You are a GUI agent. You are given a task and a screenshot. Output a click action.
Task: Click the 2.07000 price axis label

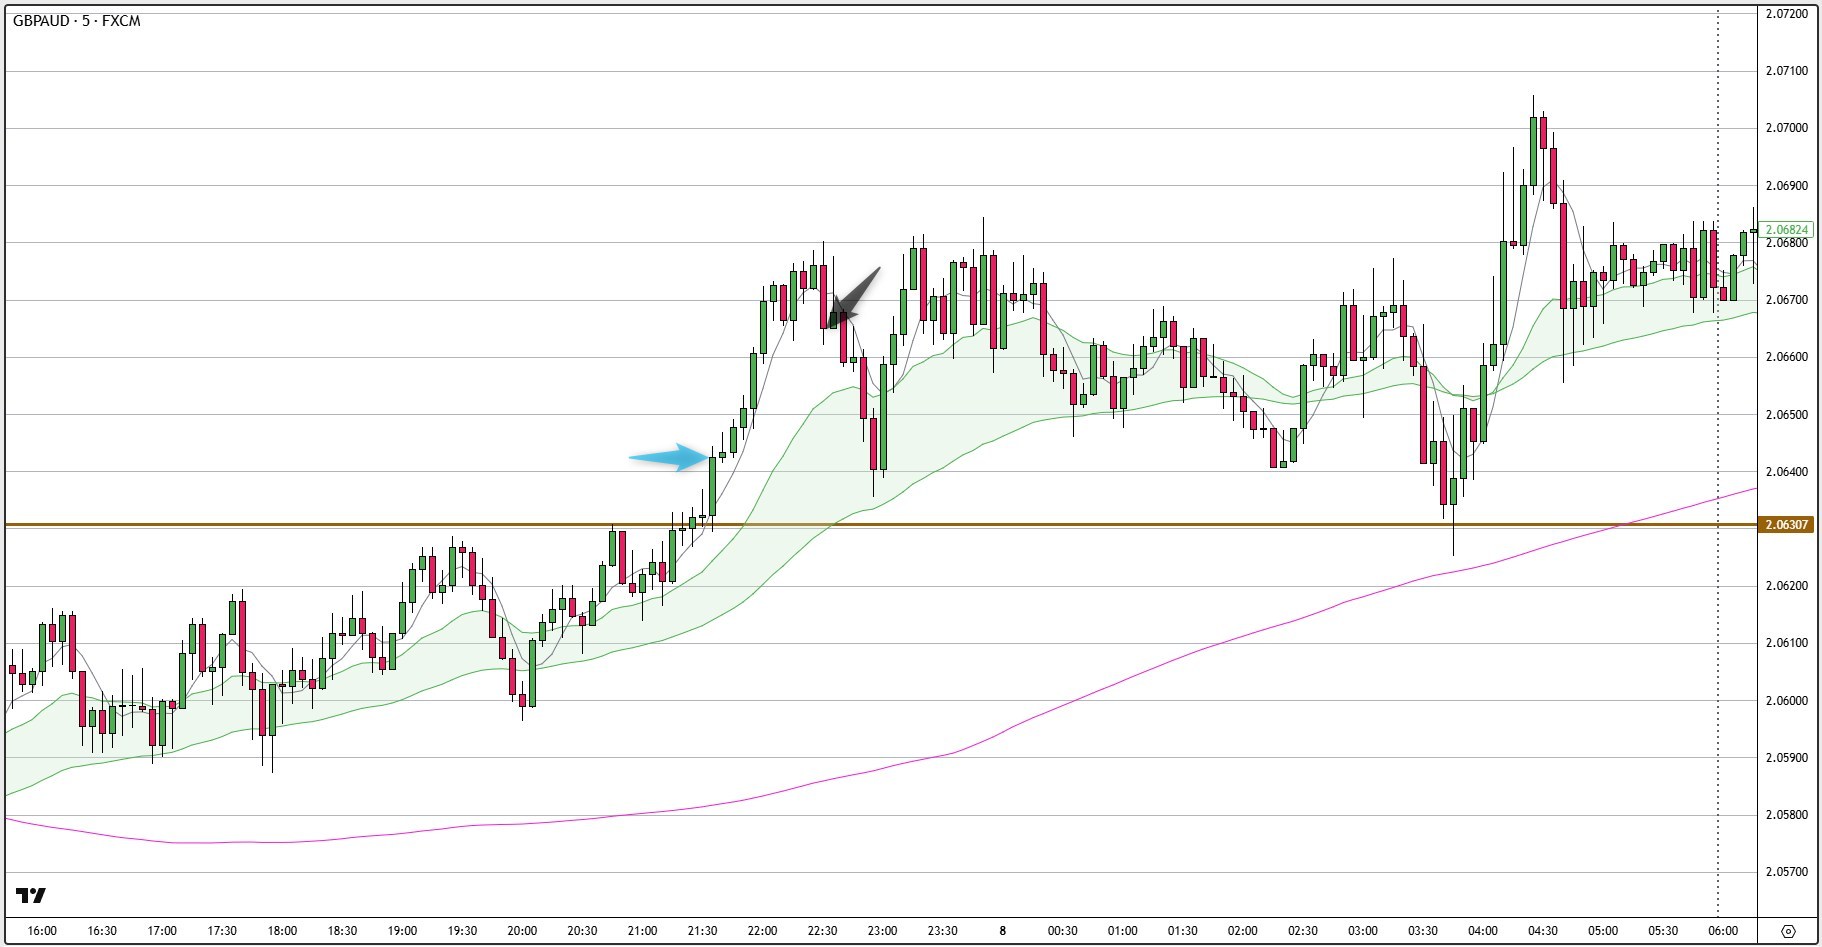(1786, 128)
